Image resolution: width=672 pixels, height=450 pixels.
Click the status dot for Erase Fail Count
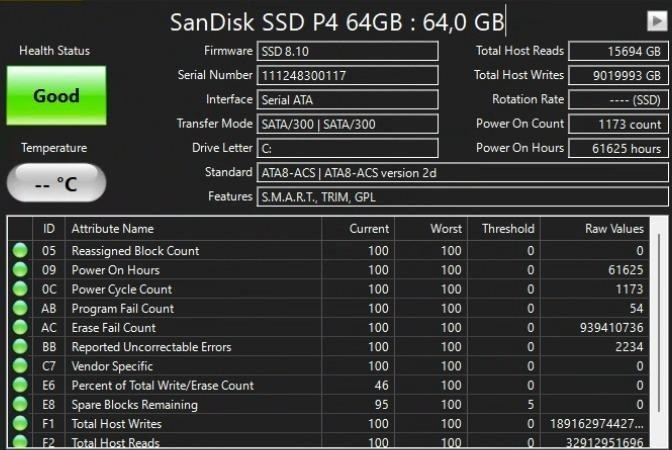point(20,327)
